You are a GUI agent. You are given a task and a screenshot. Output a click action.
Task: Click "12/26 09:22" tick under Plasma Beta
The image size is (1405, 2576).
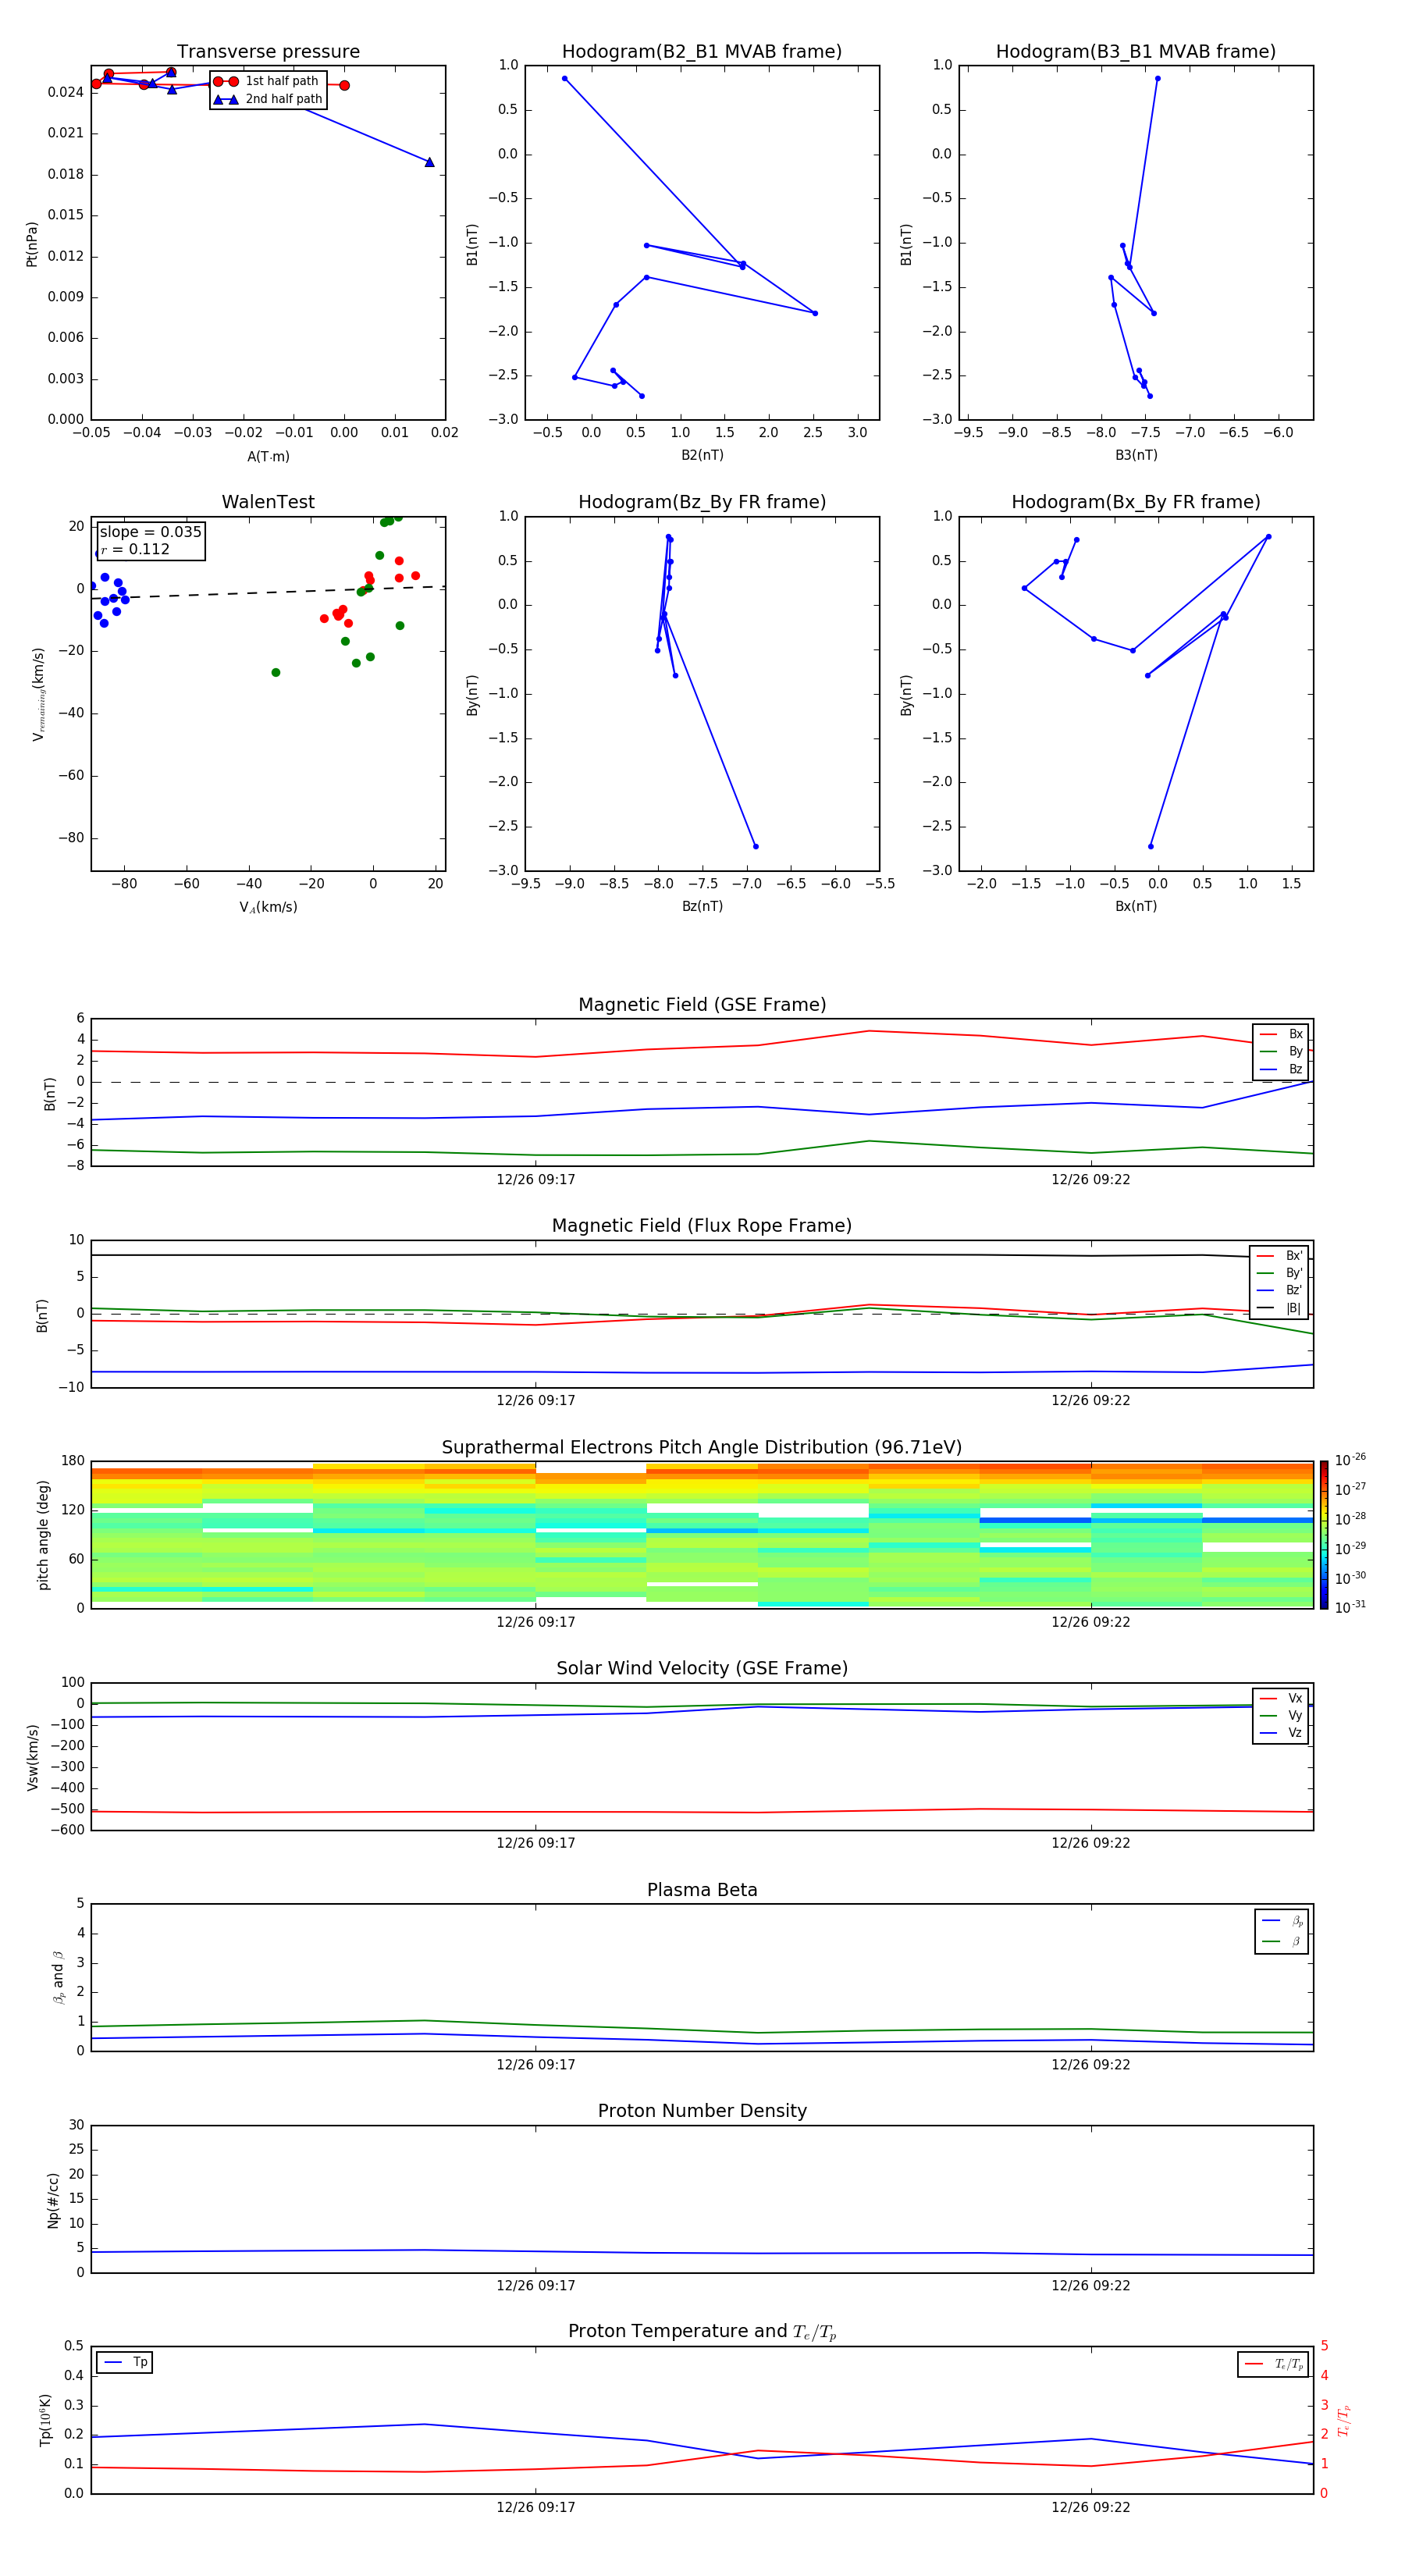1091,2065
